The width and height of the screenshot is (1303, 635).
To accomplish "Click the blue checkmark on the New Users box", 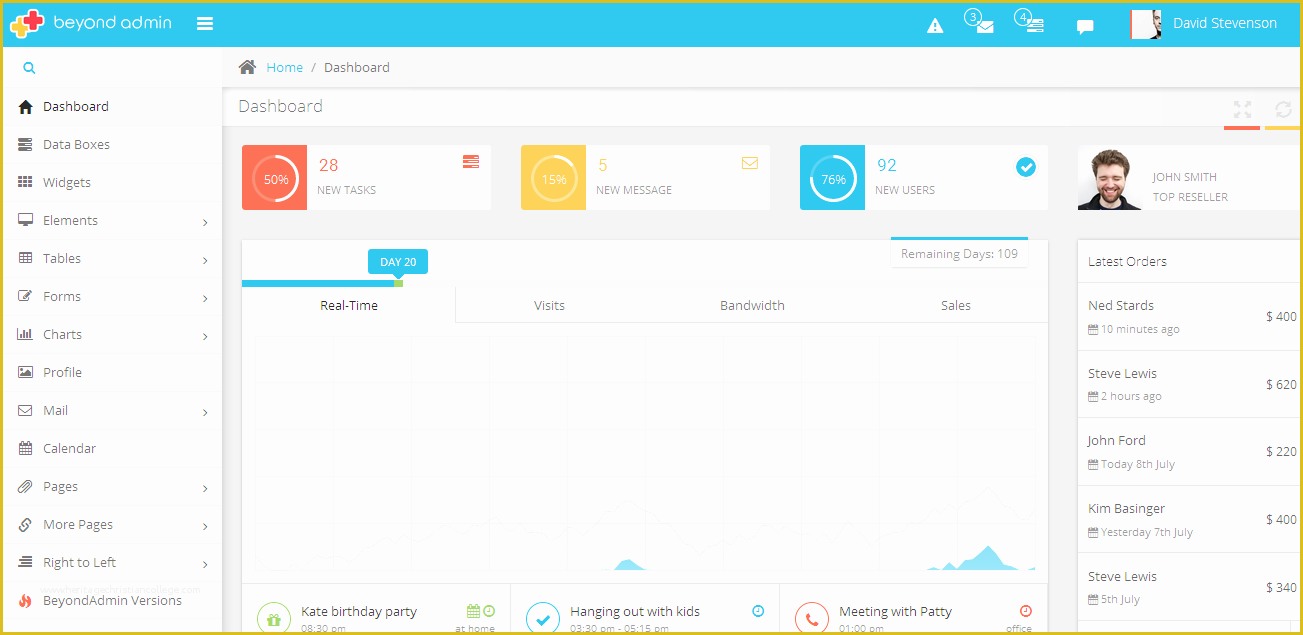I will 1026,167.
